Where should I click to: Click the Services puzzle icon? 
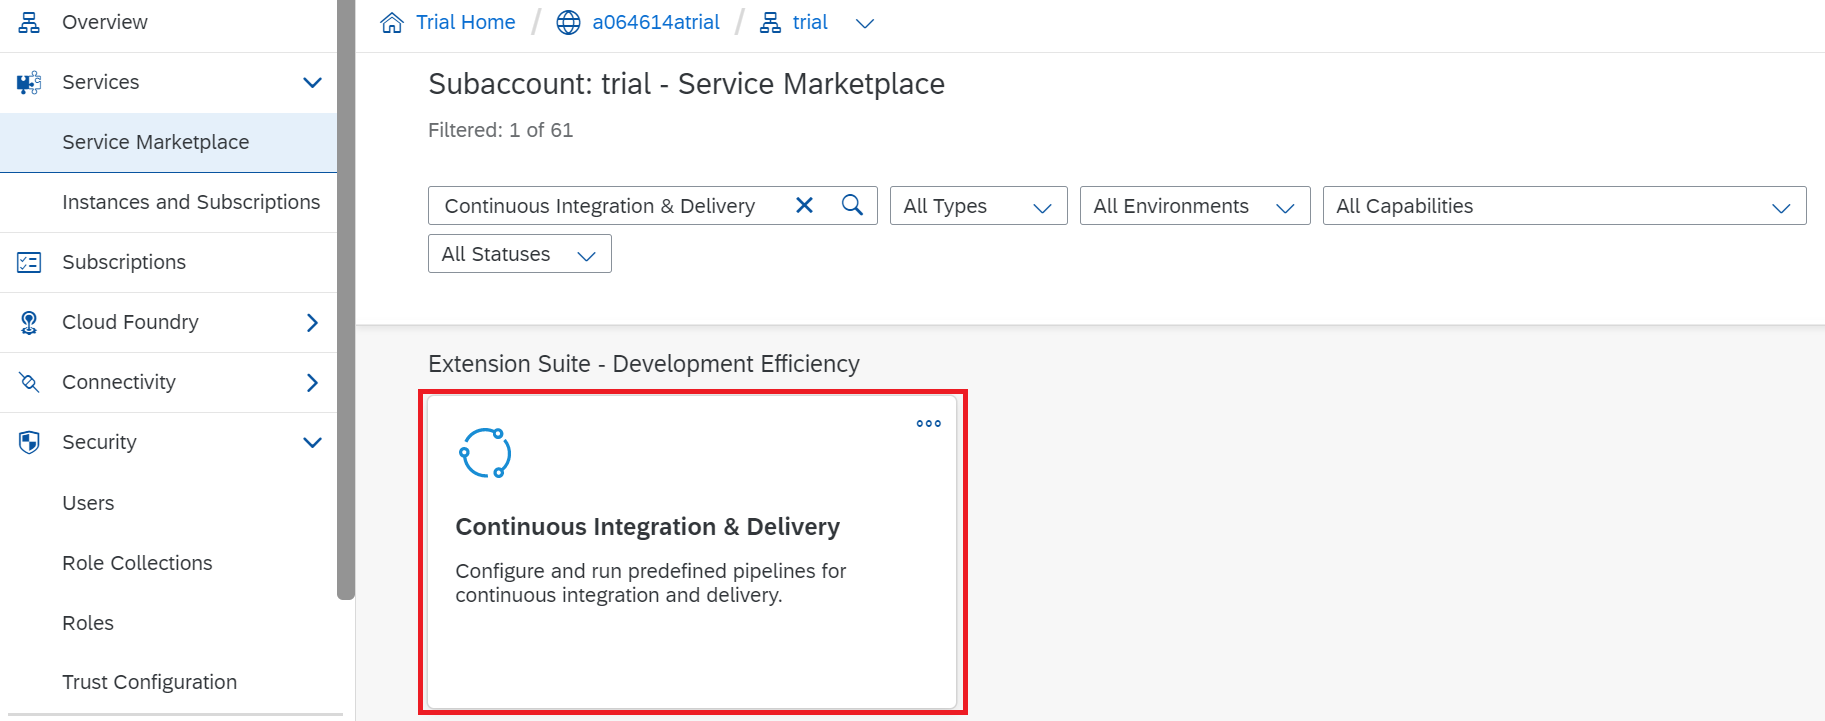29,82
